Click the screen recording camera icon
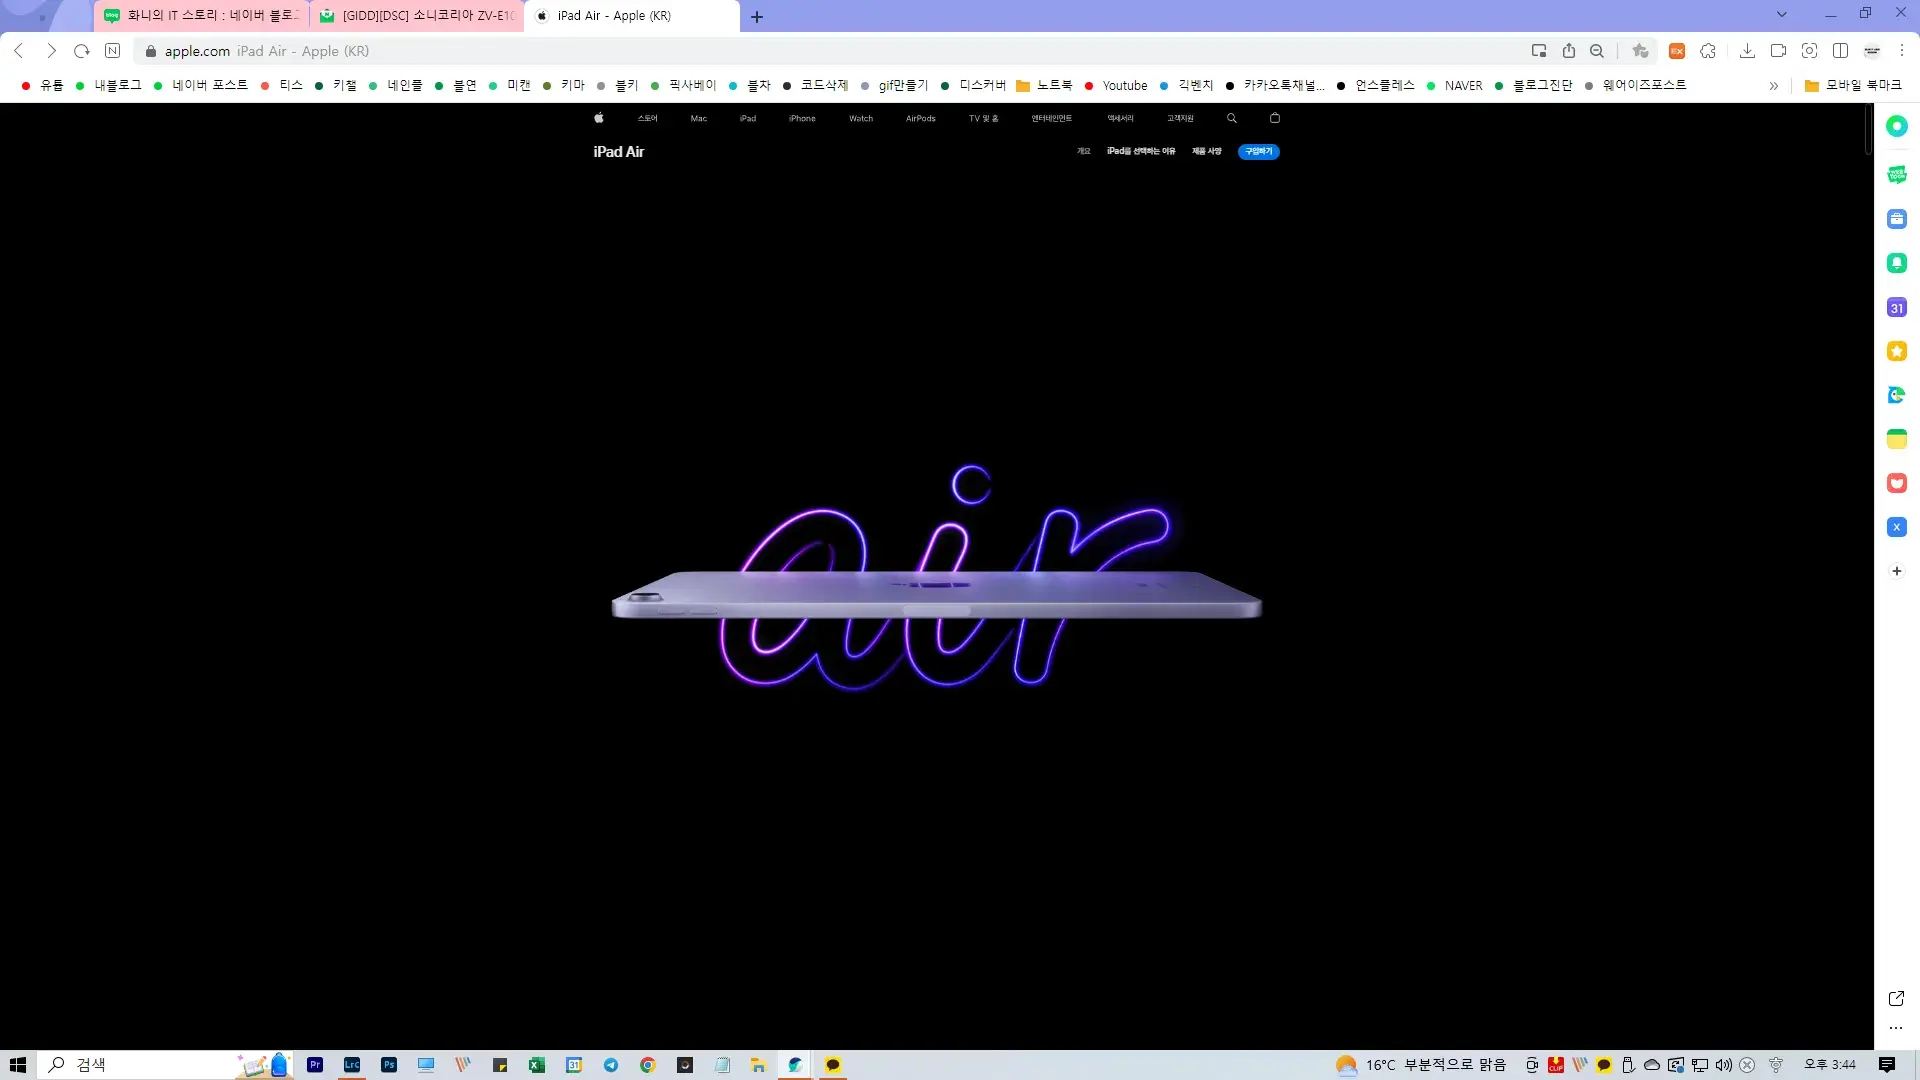Screen dimensions: 1920x1080 click(x=1778, y=51)
